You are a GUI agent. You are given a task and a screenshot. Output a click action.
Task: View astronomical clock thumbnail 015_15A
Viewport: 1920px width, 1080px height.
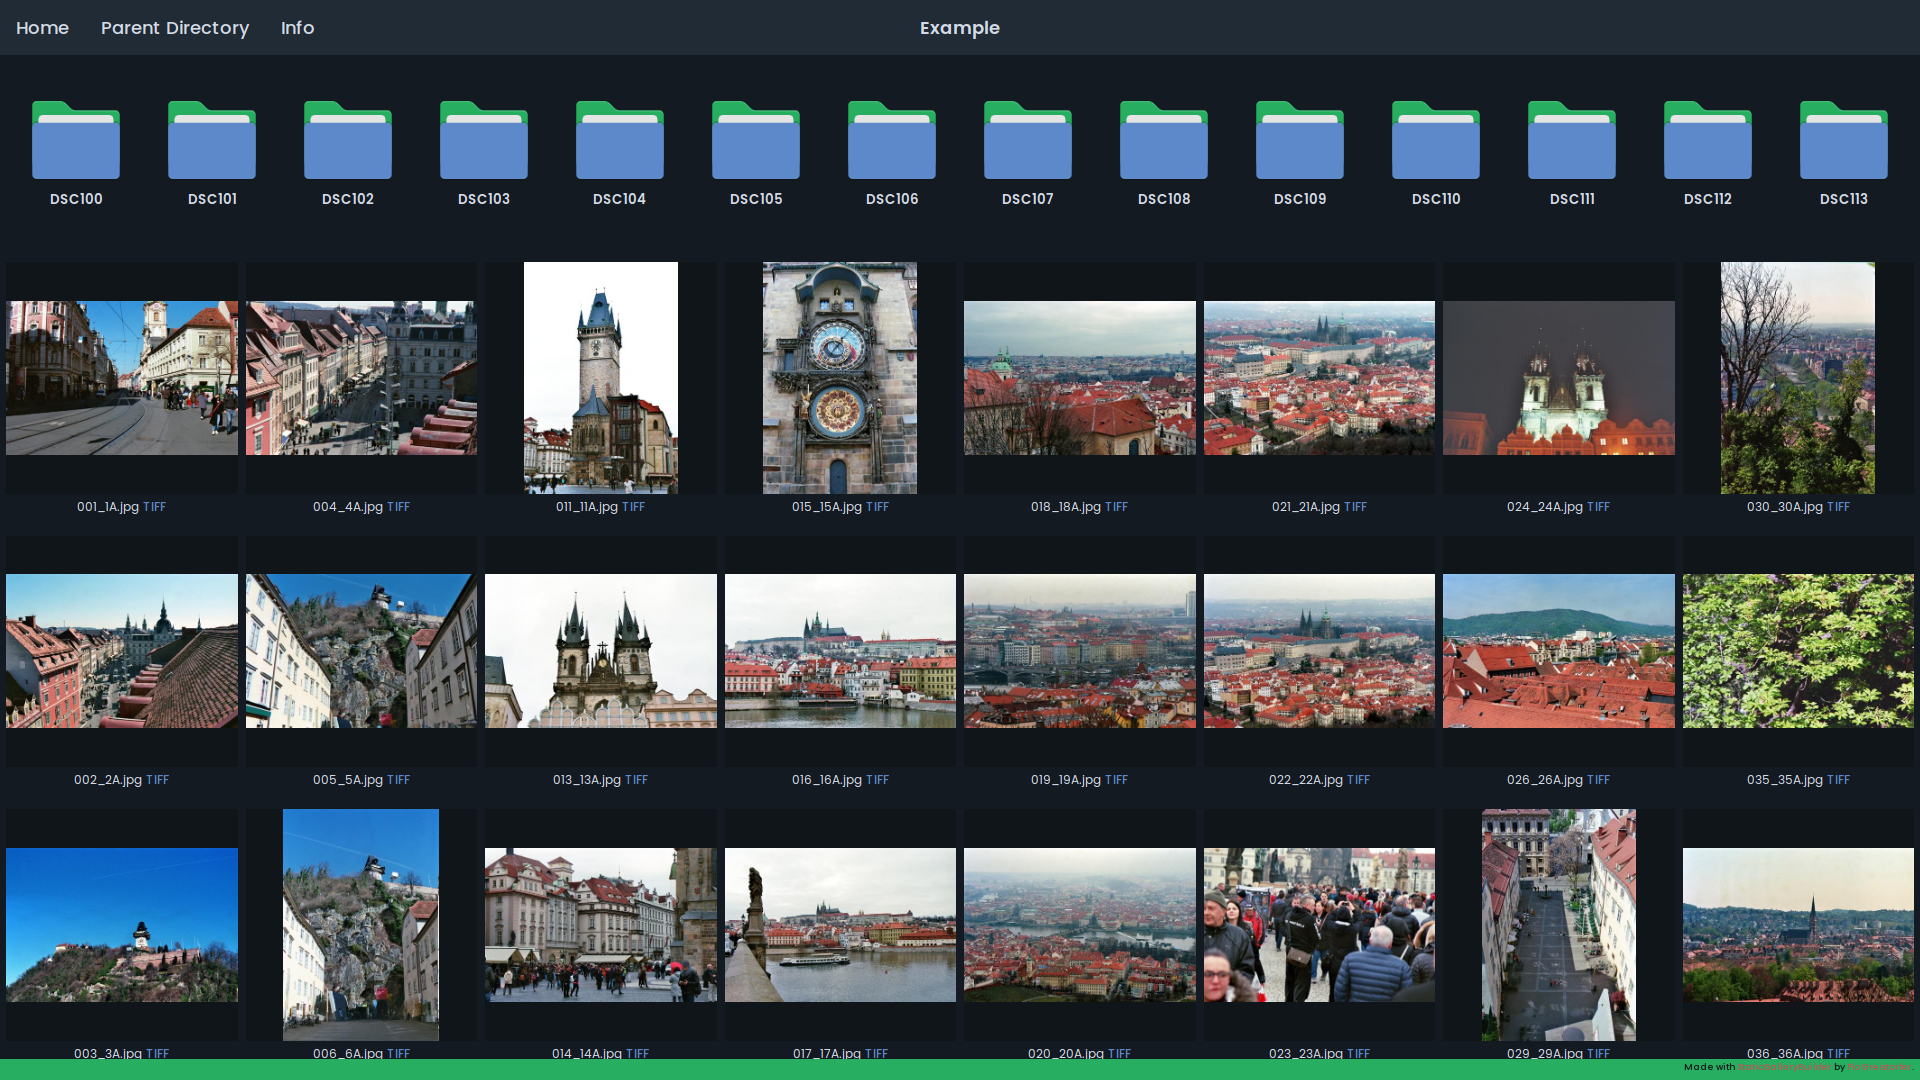tap(840, 378)
